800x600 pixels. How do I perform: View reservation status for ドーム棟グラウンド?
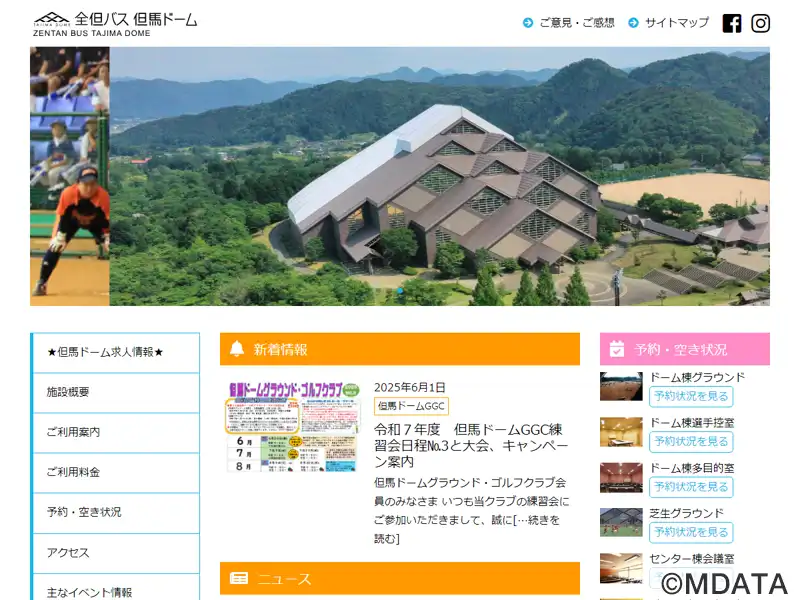pyautogui.click(x=691, y=396)
